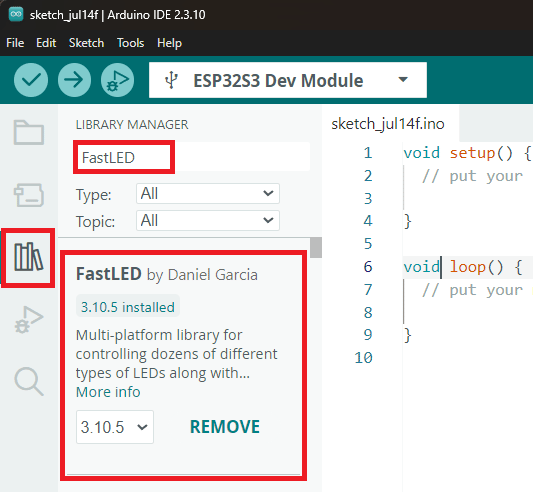The image size is (533, 492).
Task: Open the Help menu
Action: tap(169, 43)
